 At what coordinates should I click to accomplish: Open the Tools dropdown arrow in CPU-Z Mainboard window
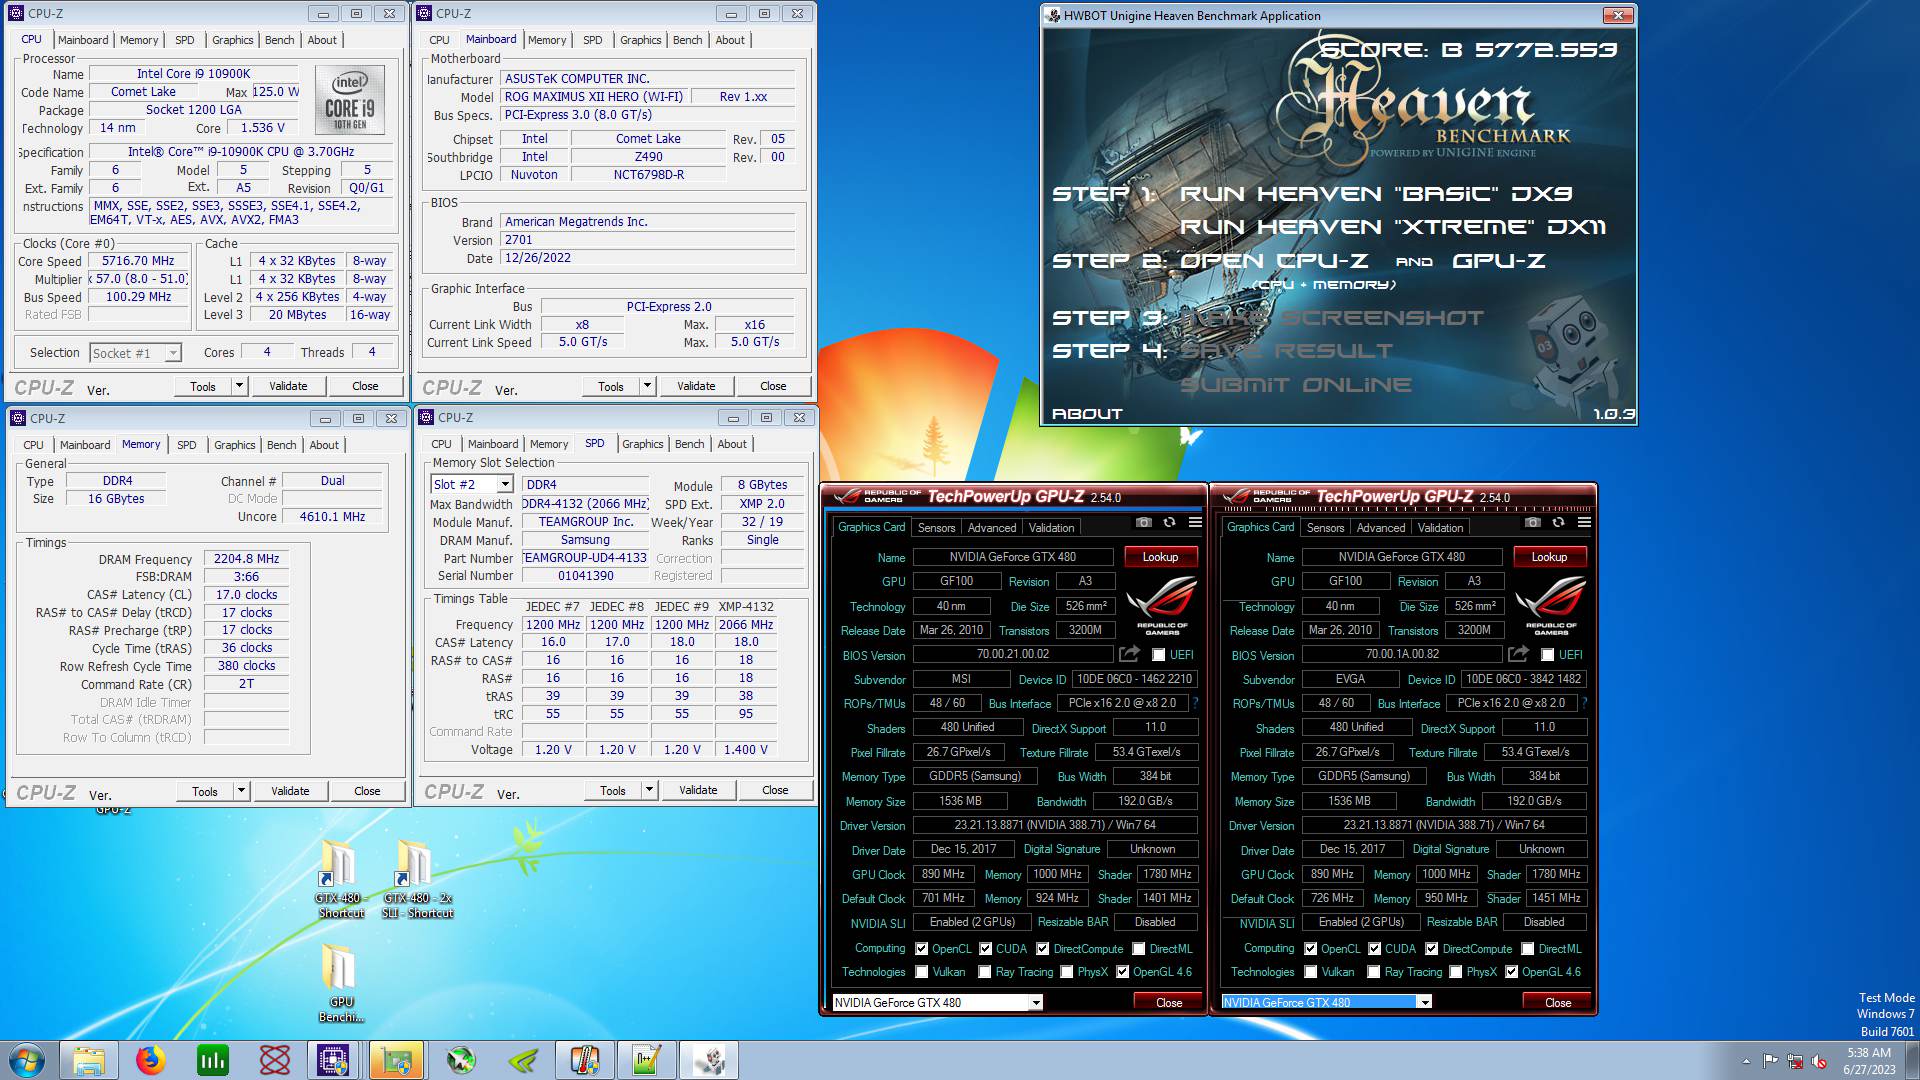coord(647,386)
